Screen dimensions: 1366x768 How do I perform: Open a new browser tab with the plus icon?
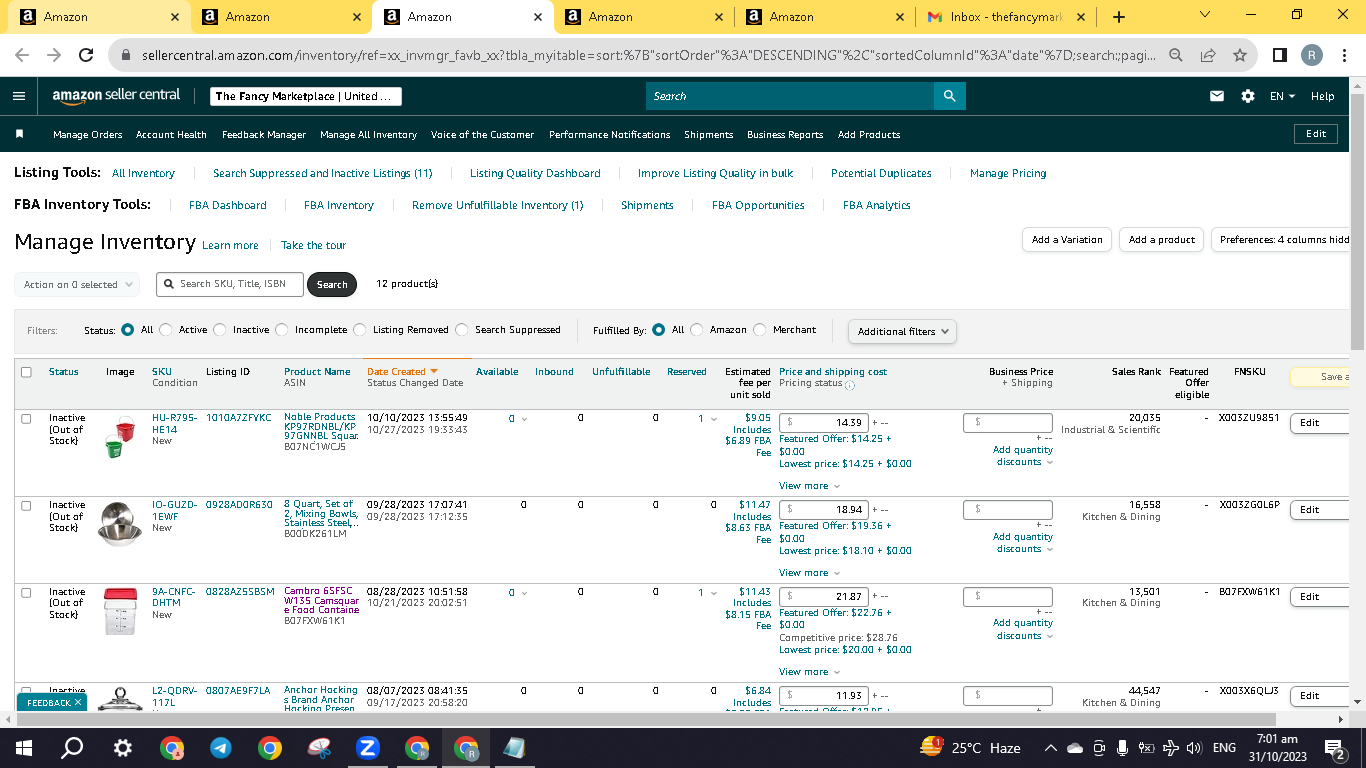[1119, 17]
